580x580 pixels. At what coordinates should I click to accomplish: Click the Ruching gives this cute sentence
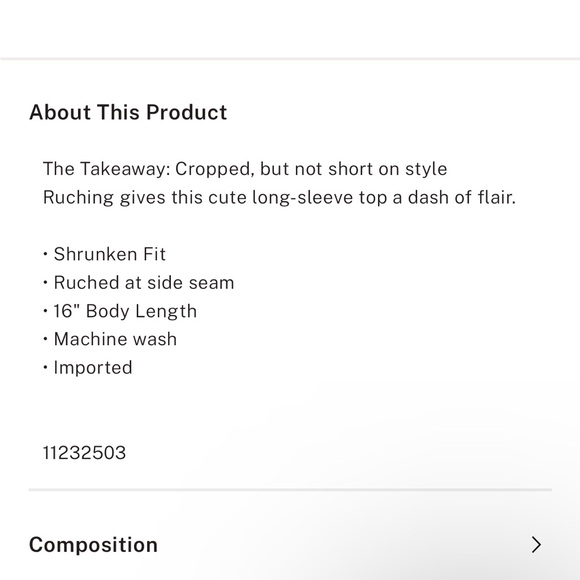point(279,197)
